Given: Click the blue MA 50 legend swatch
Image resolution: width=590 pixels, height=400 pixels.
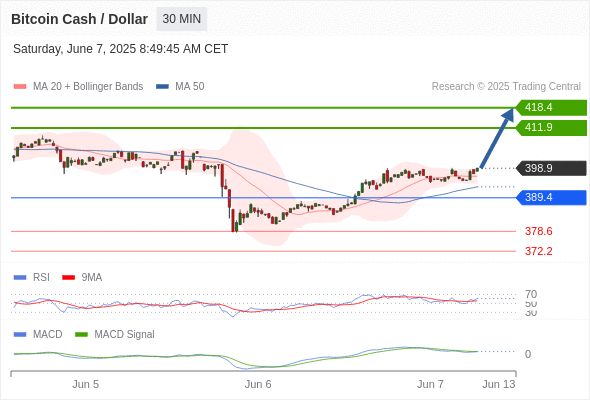Looking at the screenshot, I should (162, 87).
